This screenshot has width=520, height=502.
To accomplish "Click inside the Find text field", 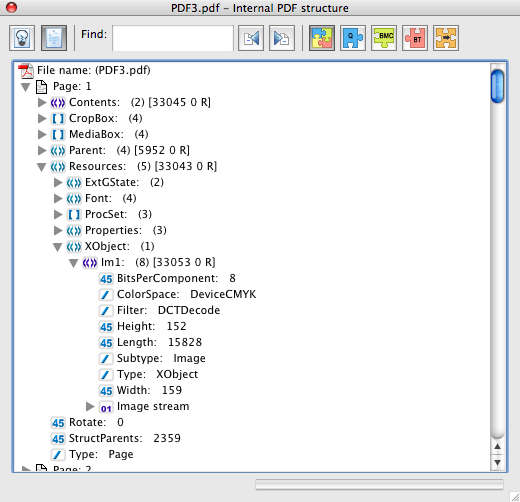I will pos(173,38).
